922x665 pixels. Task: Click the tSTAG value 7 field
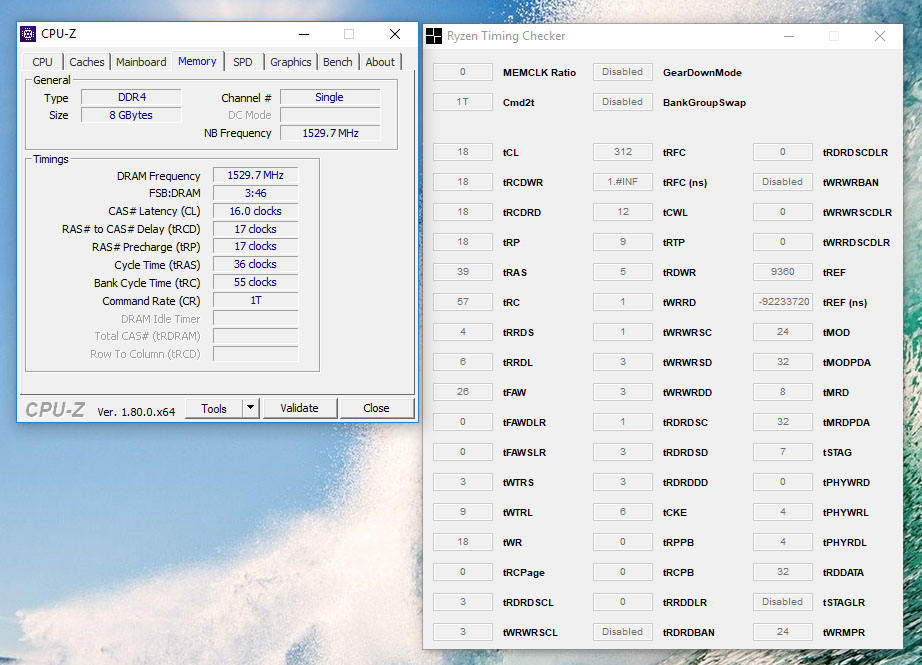pyautogui.click(x=783, y=452)
